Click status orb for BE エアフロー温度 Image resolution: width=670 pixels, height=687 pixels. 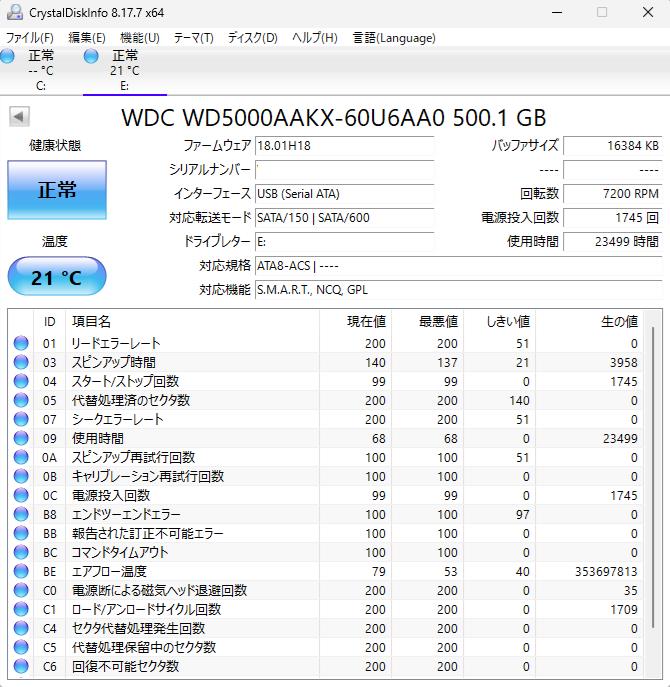click(21, 571)
